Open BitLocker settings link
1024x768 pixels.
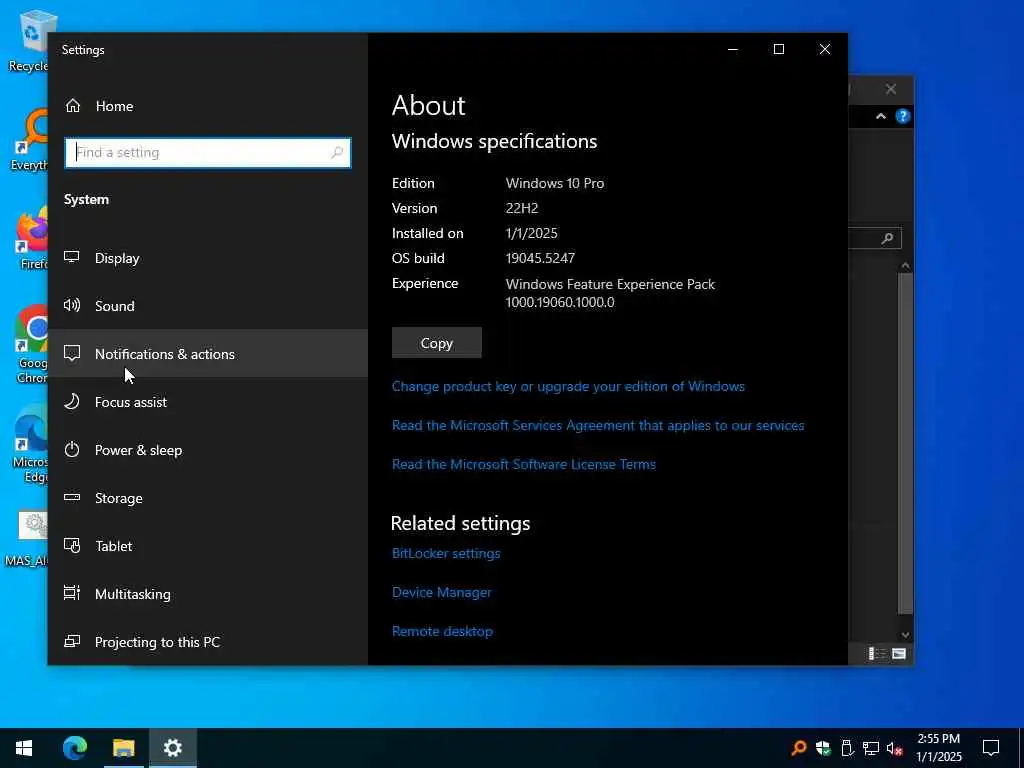coord(446,553)
